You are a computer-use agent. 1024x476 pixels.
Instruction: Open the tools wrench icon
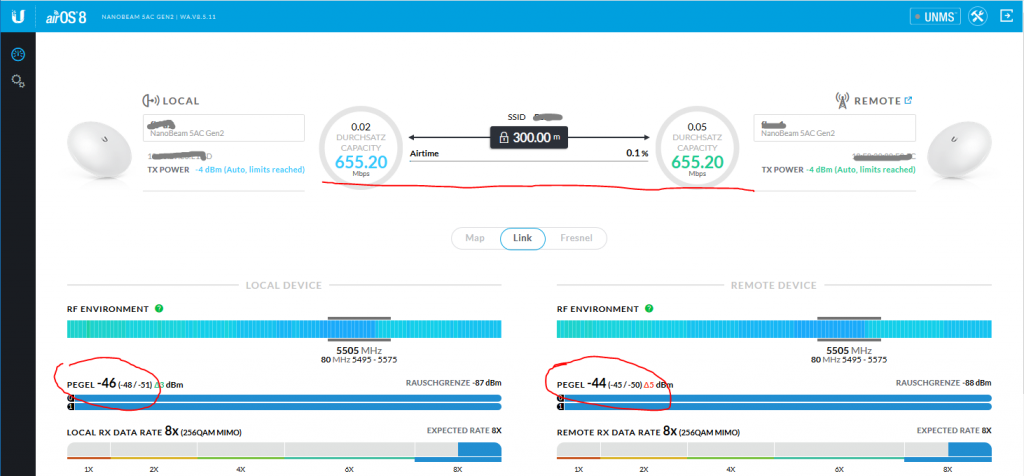click(977, 16)
